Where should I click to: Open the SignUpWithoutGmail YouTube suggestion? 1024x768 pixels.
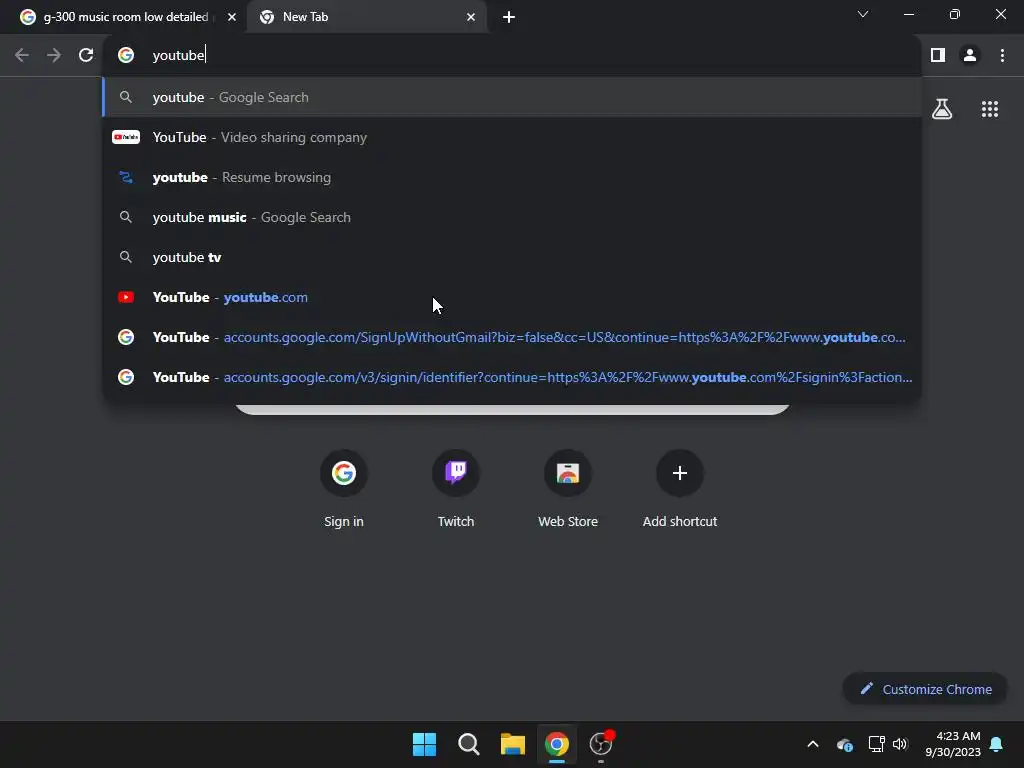(512, 337)
